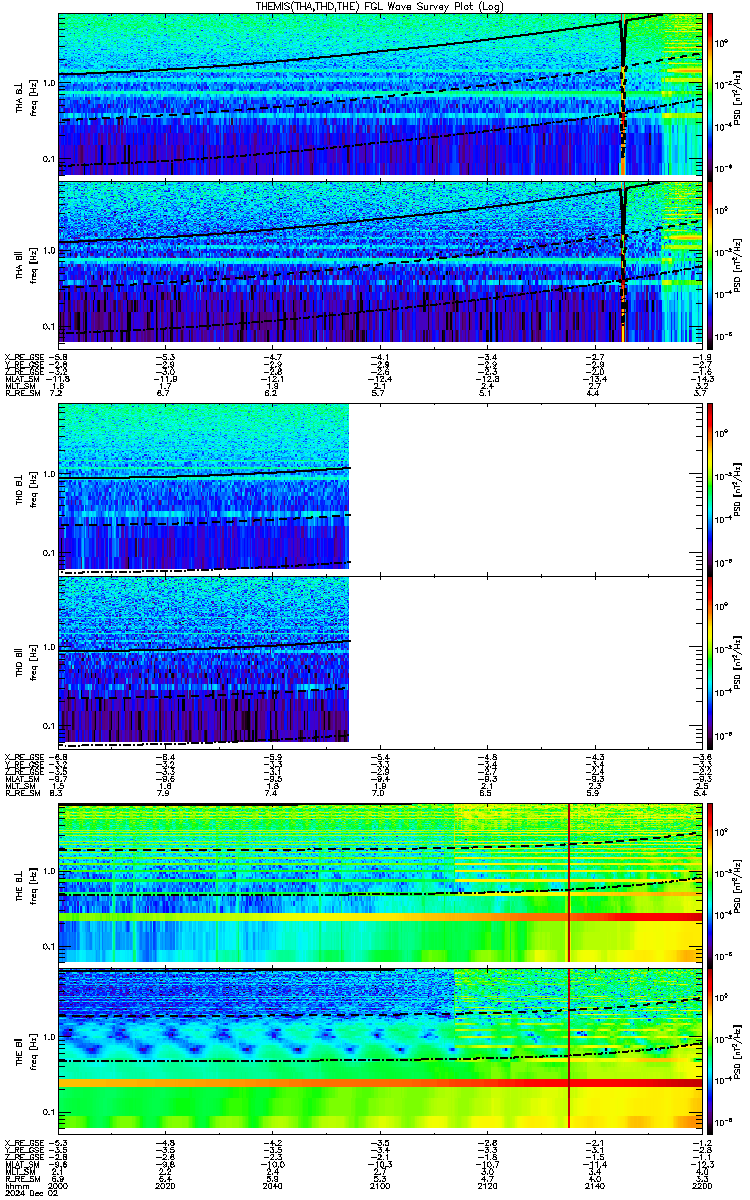Click the 2140 time tick label
750x1200 pixels.
[x=593, y=1186]
